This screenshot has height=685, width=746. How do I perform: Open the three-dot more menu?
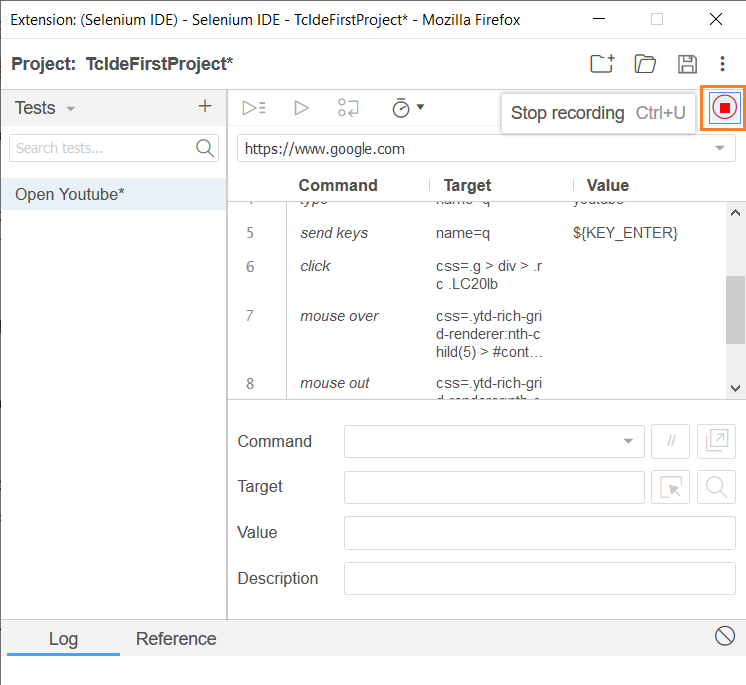[x=722, y=64]
